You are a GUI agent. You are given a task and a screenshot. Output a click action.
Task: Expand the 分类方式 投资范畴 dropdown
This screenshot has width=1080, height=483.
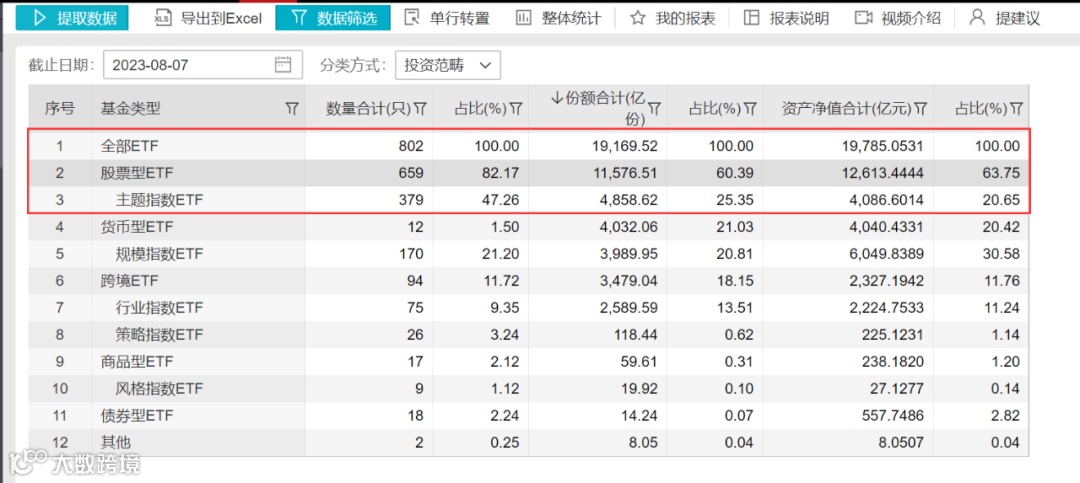tap(448, 65)
